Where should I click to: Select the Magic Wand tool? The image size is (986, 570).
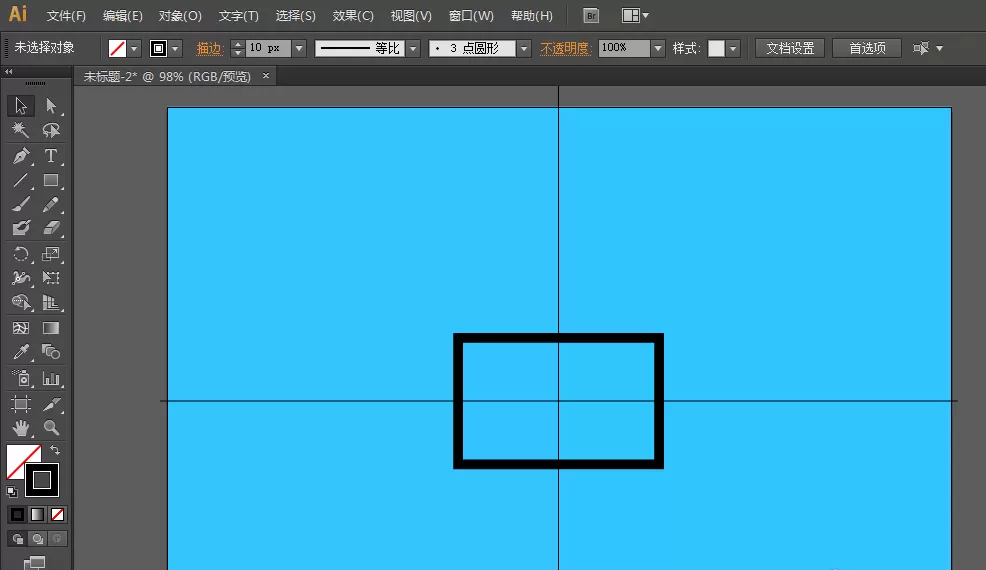21,130
